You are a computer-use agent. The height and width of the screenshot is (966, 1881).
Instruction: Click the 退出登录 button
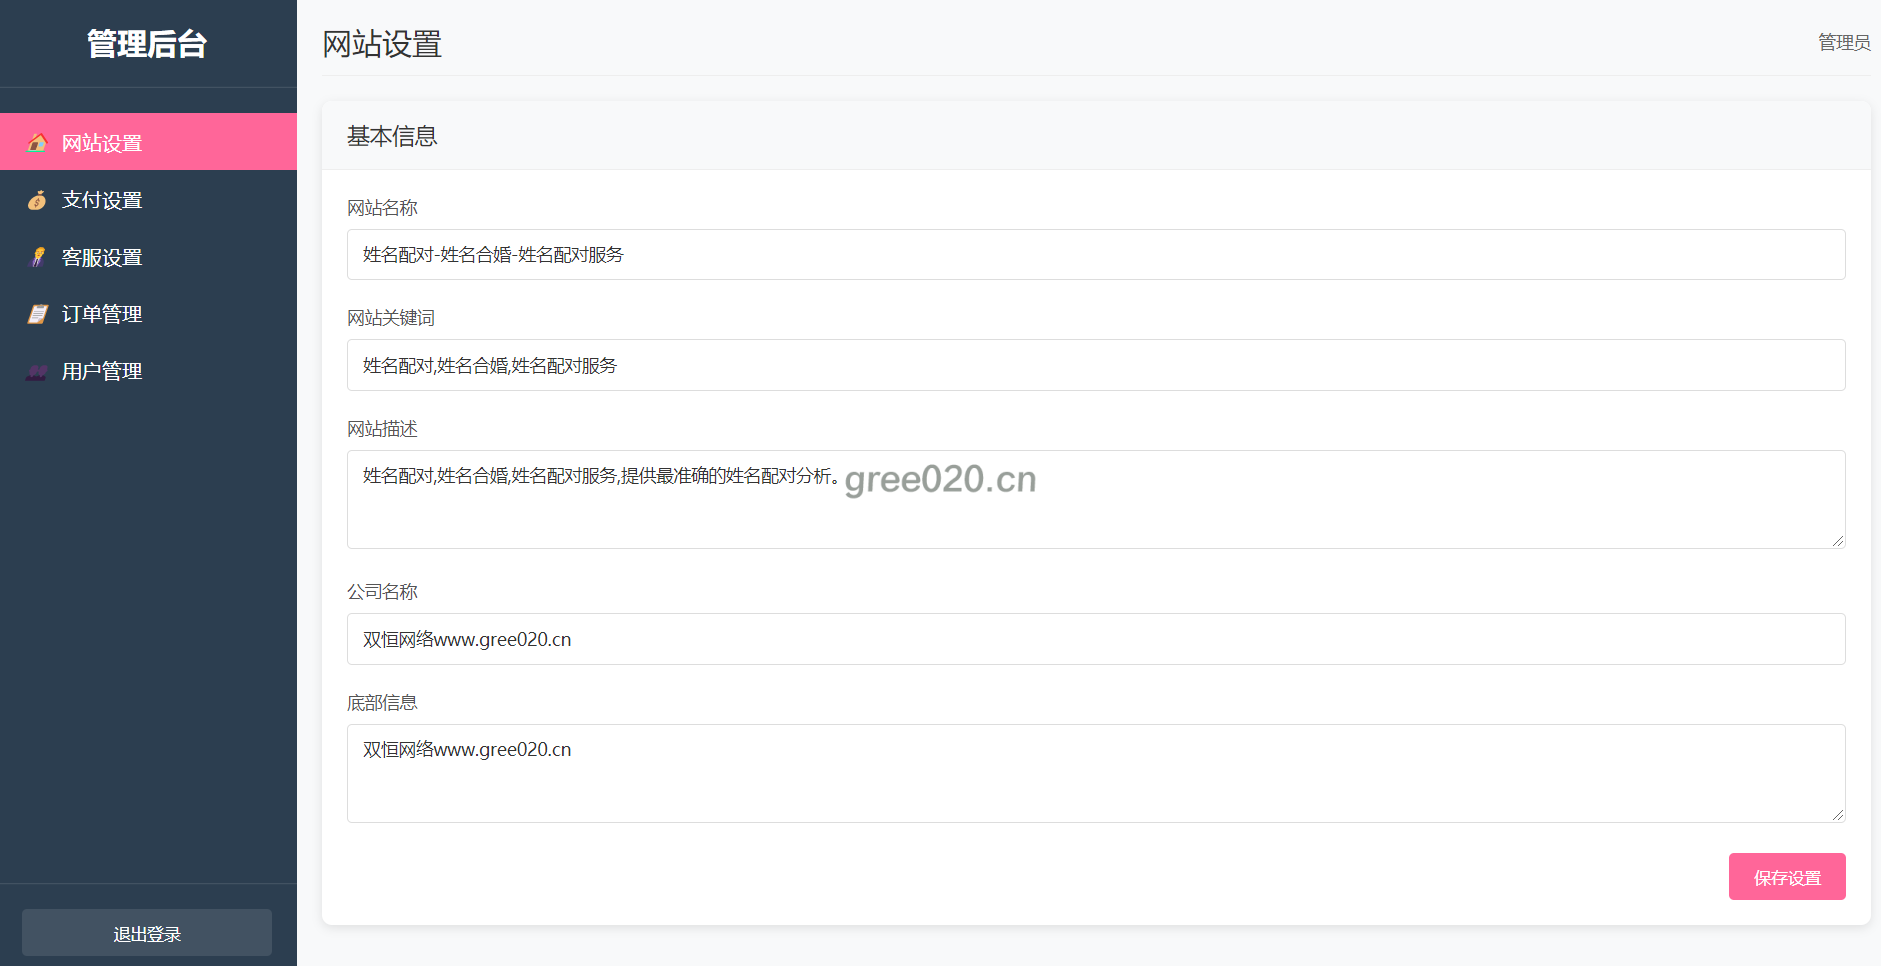147,933
